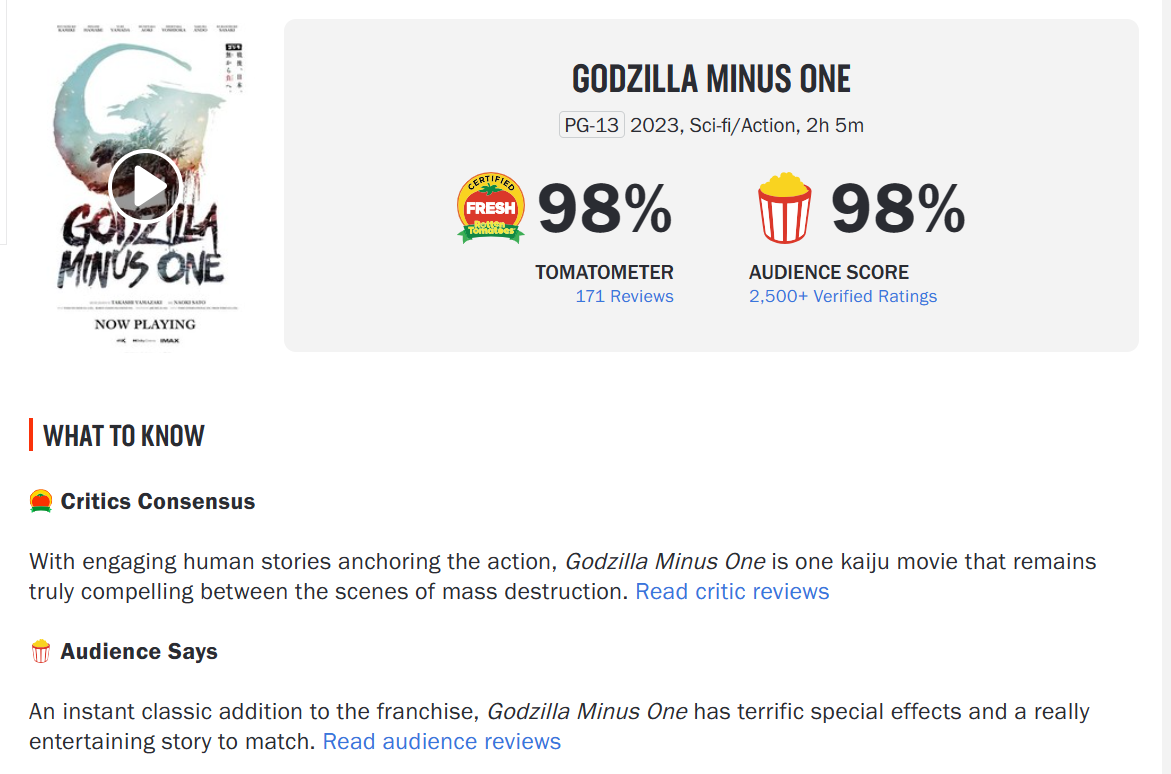Screen dimensions: 1171x774
Task: Click the Tomatometer 98% score
Action: pos(605,210)
